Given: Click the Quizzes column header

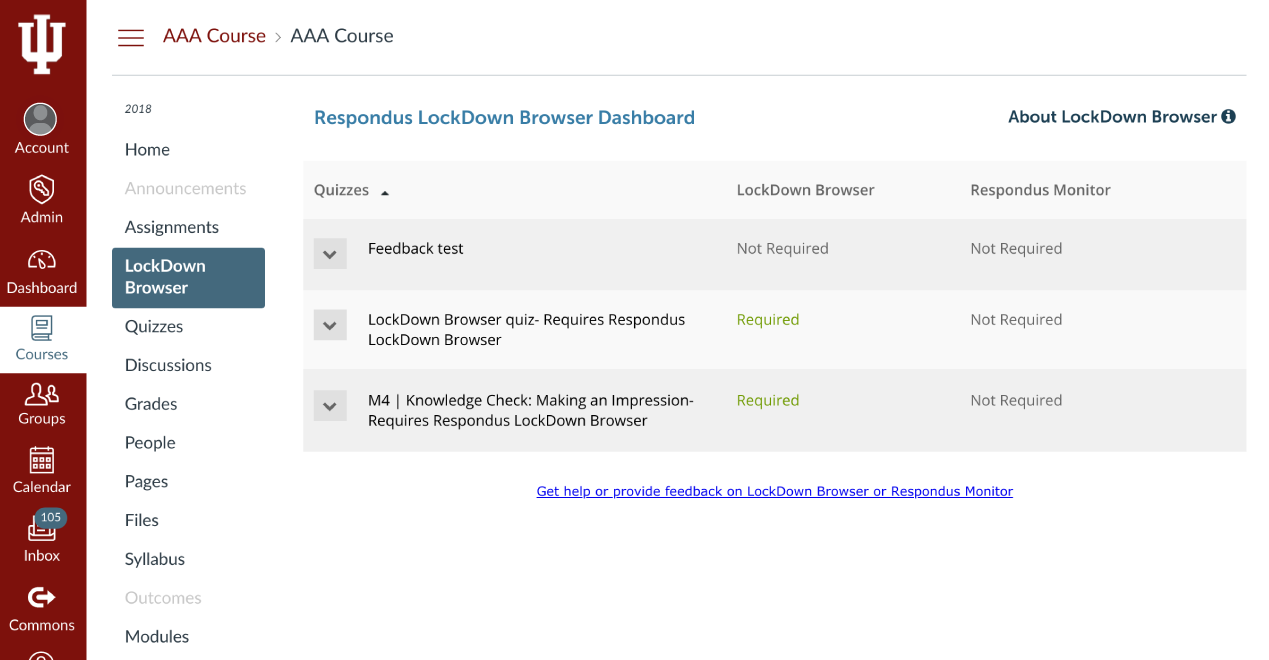Looking at the screenshot, I should 342,190.
